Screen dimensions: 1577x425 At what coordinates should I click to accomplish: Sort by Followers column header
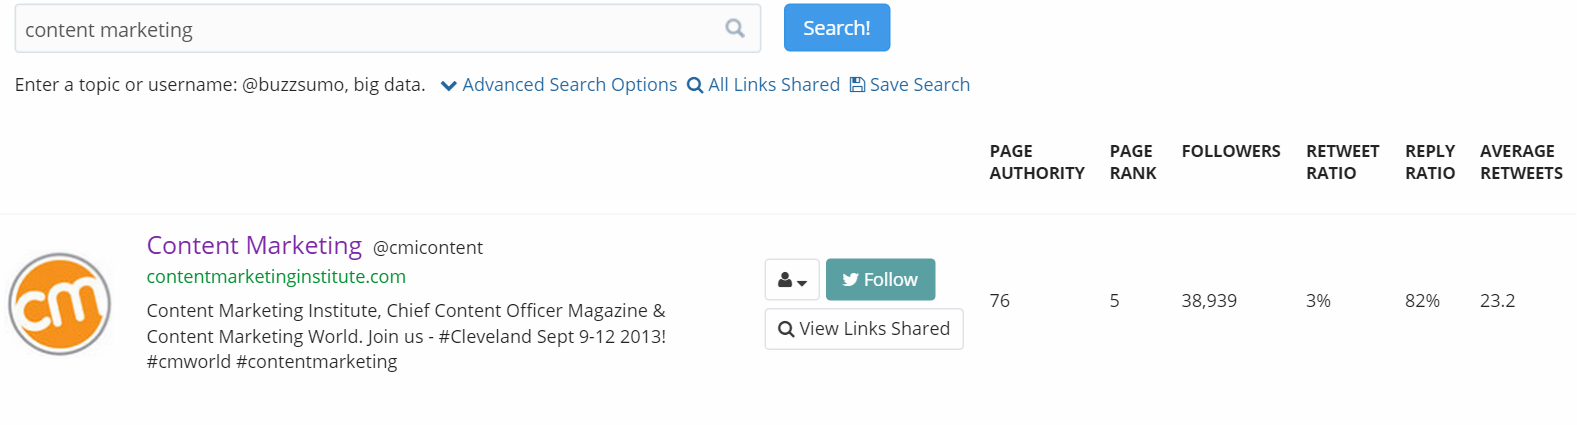point(1231,151)
